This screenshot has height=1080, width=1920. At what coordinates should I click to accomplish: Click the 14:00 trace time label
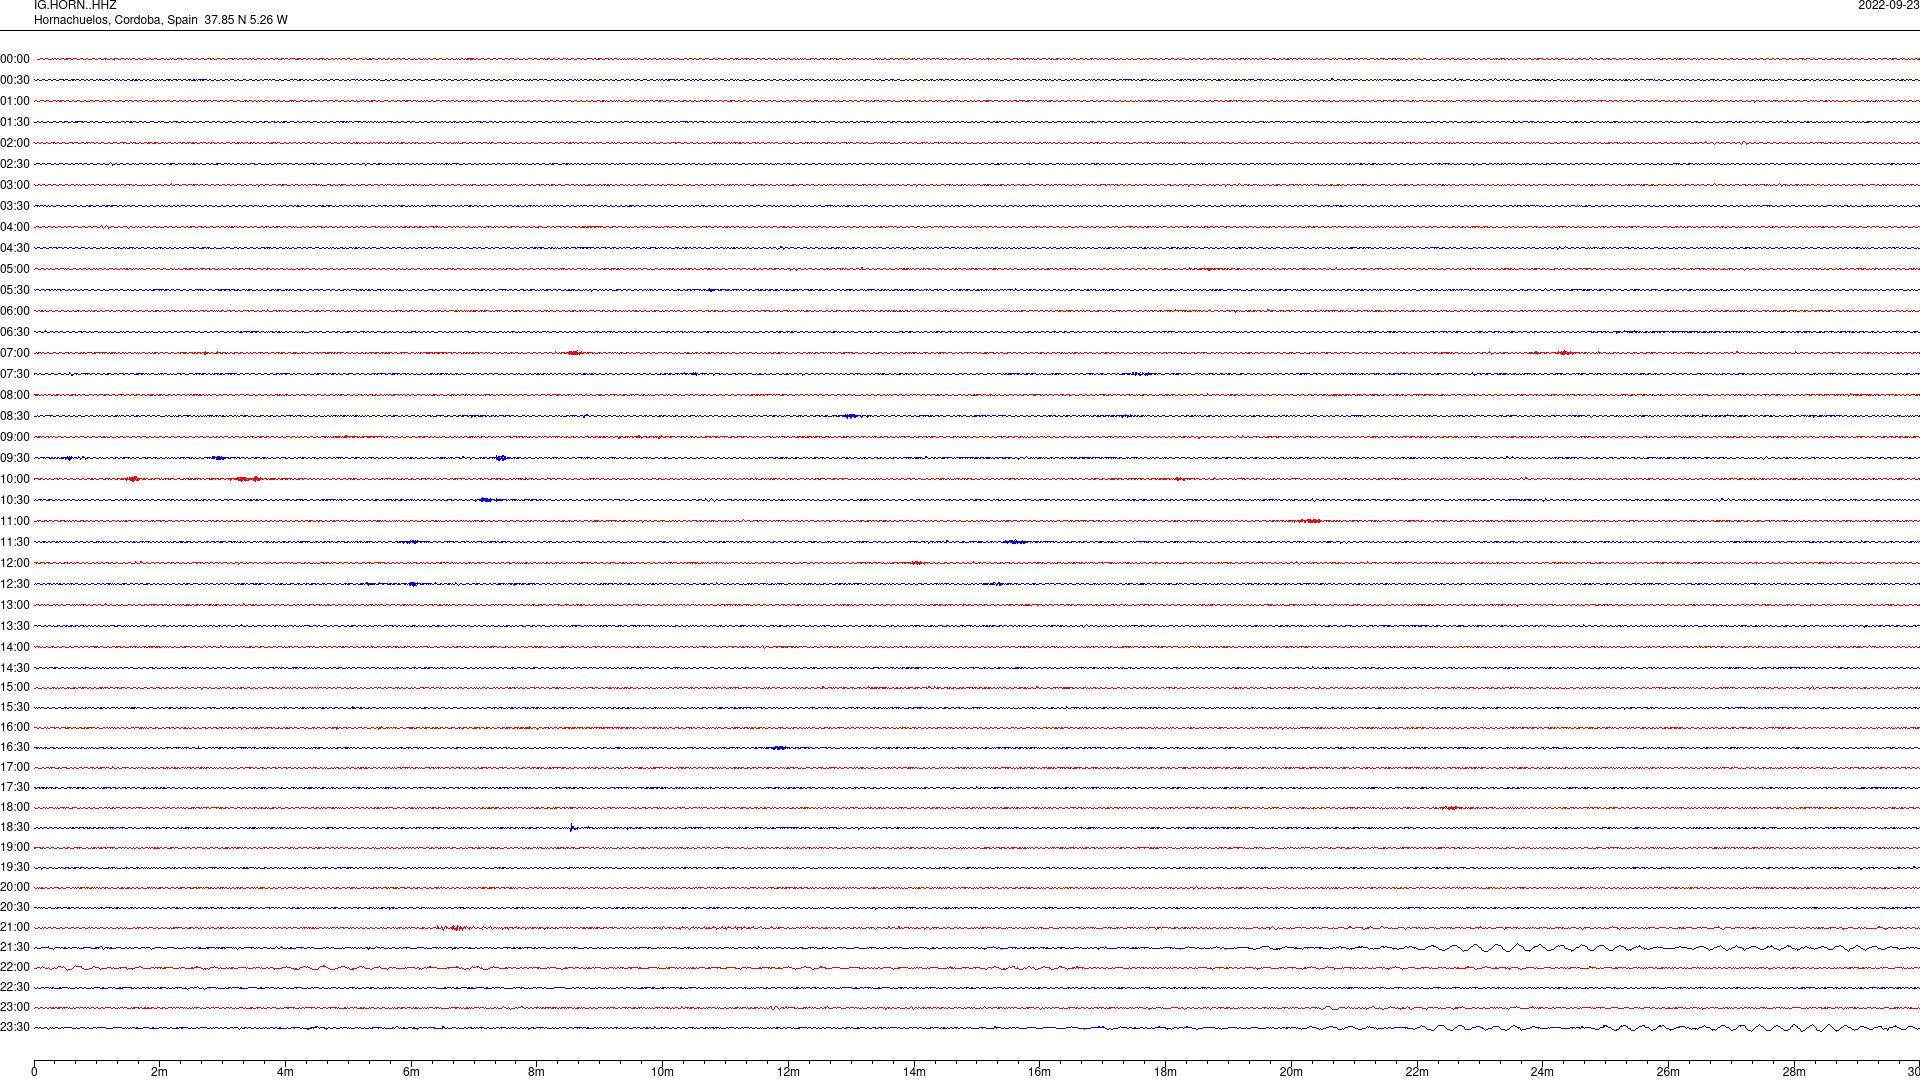15,647
